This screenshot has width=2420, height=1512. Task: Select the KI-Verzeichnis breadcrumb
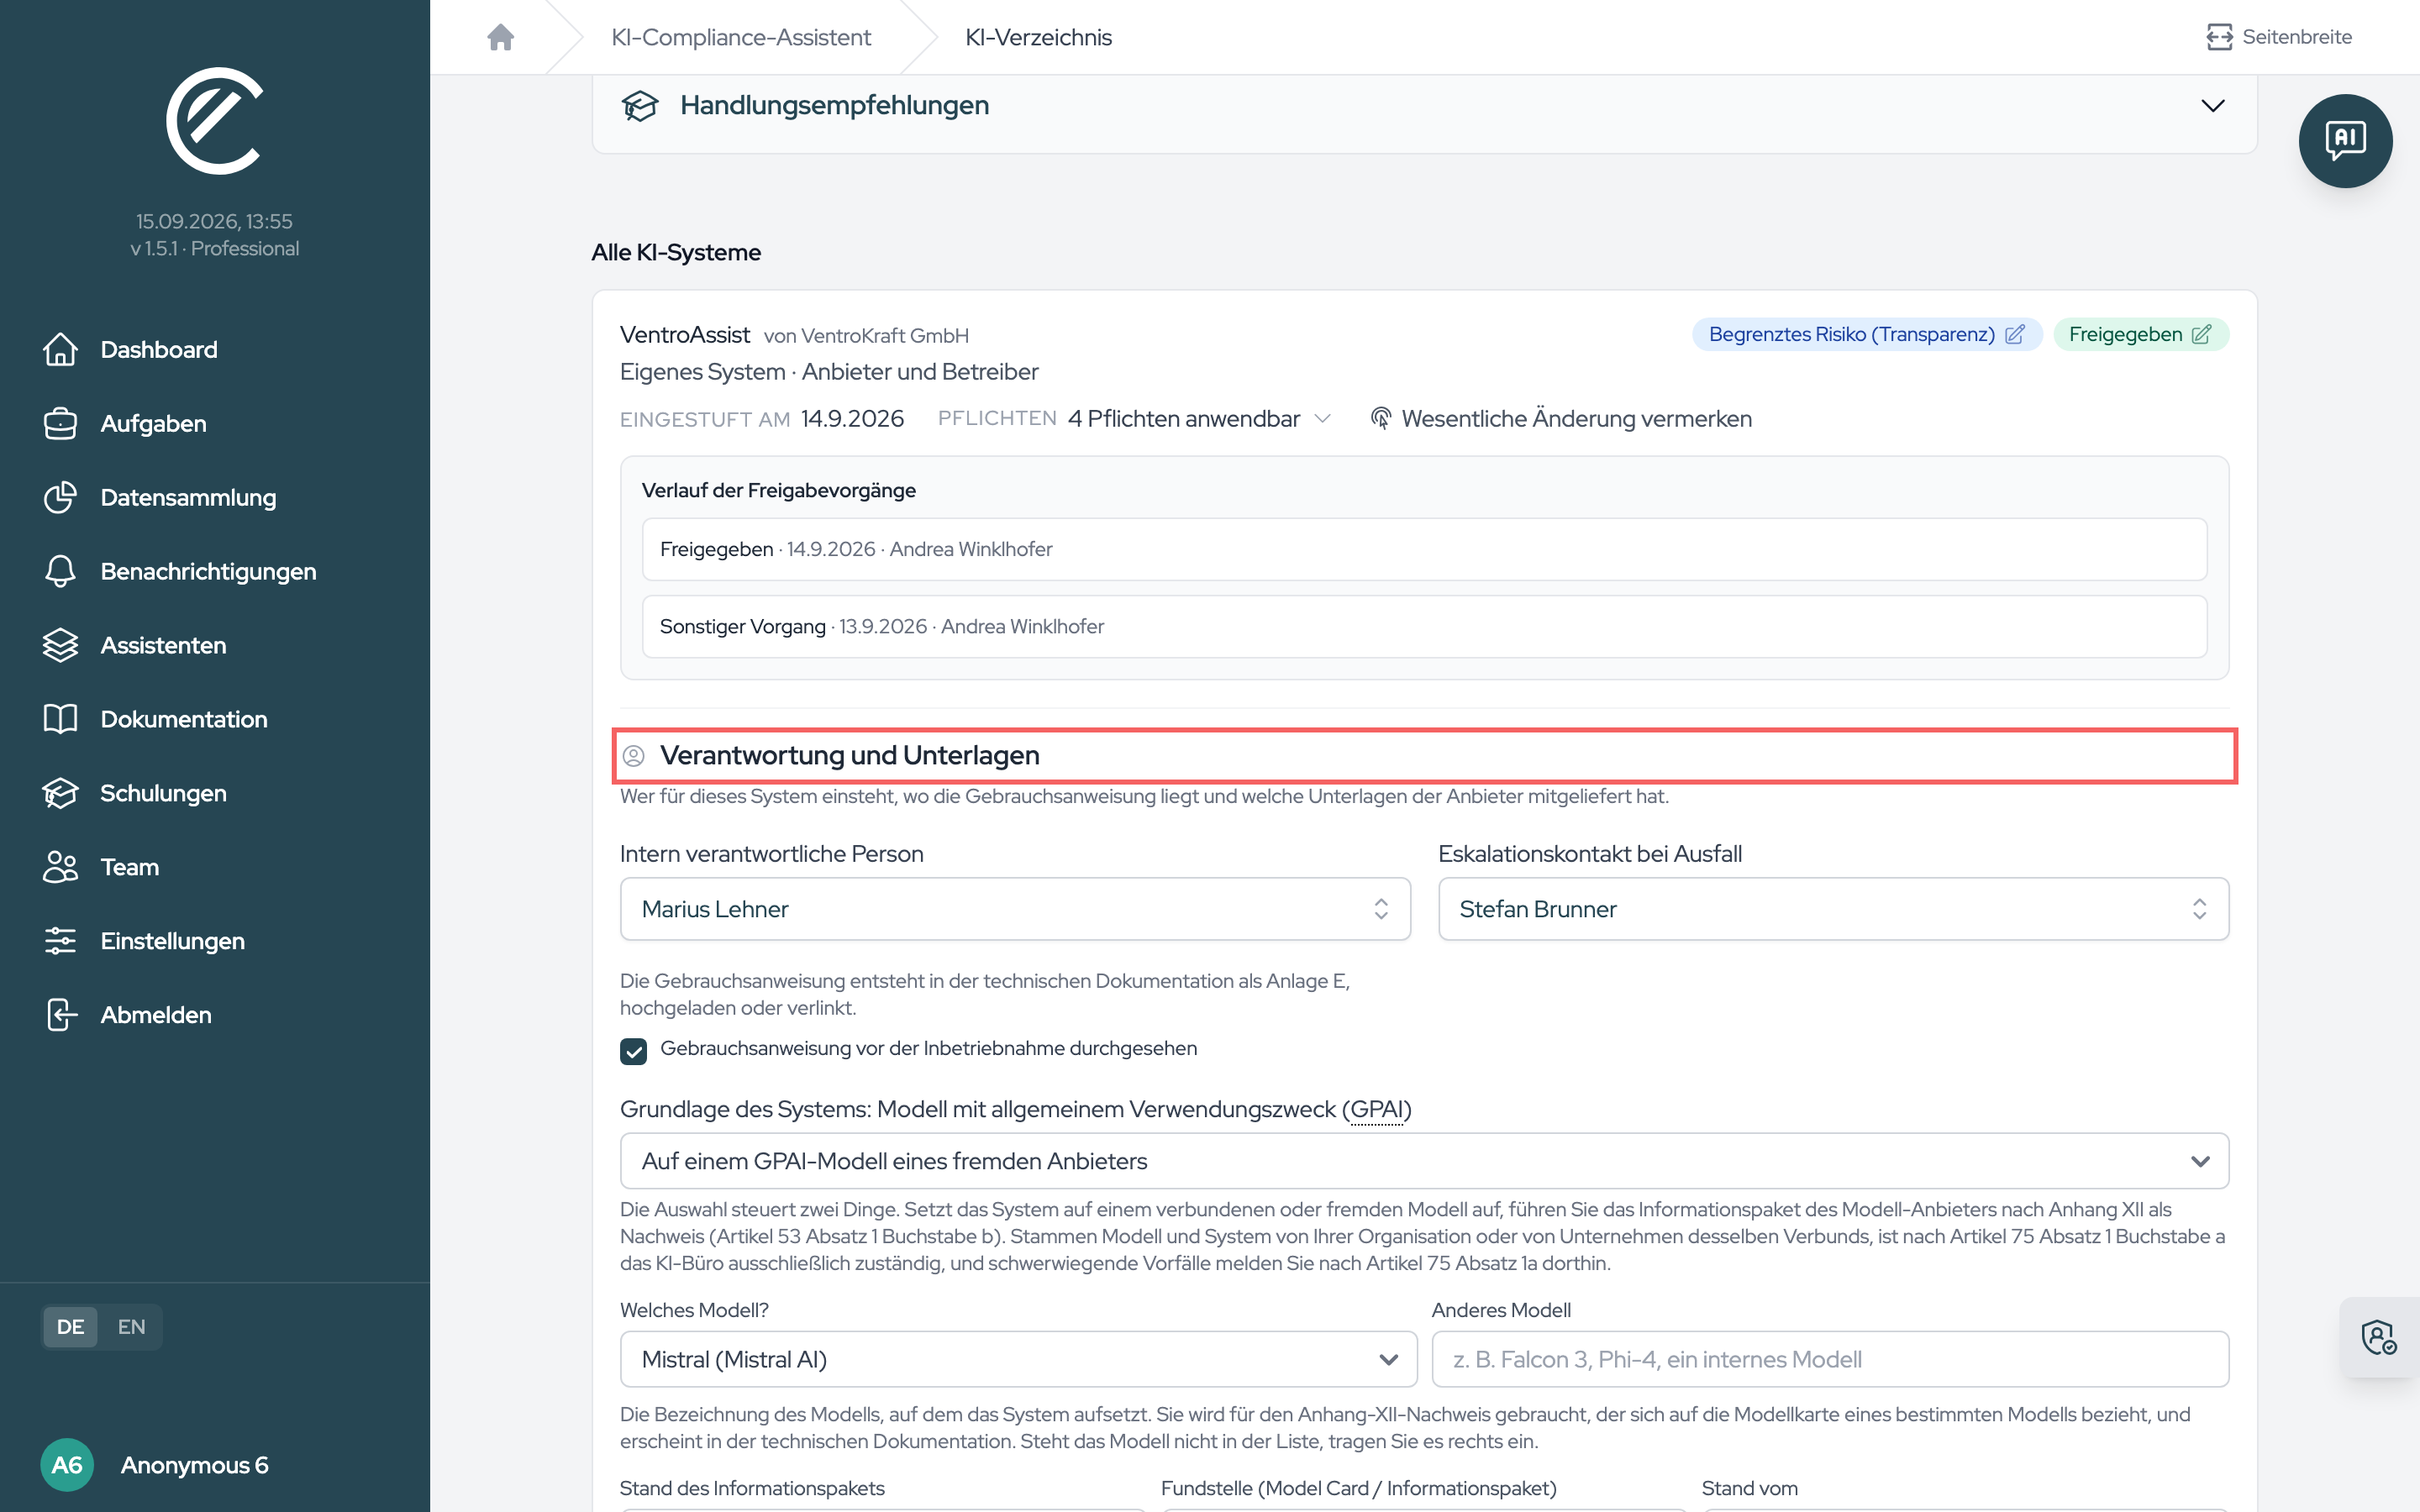(1038, 37)
